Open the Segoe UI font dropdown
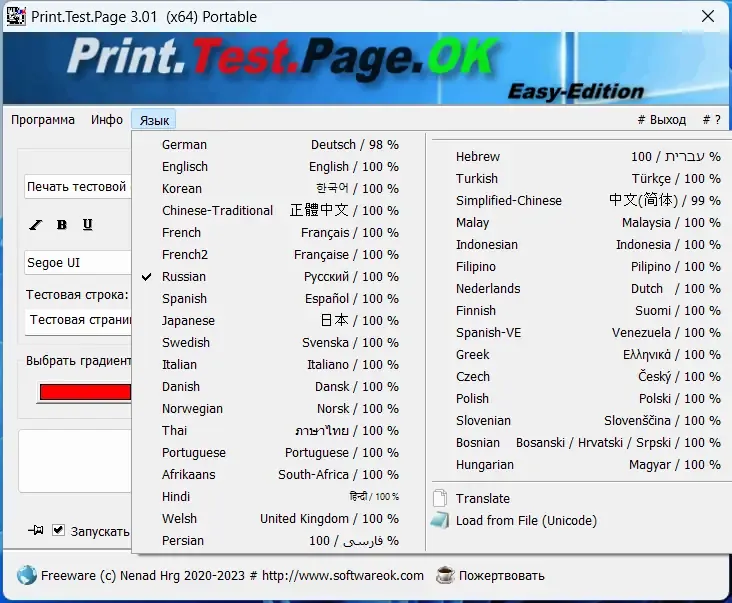 coord(78,263)
